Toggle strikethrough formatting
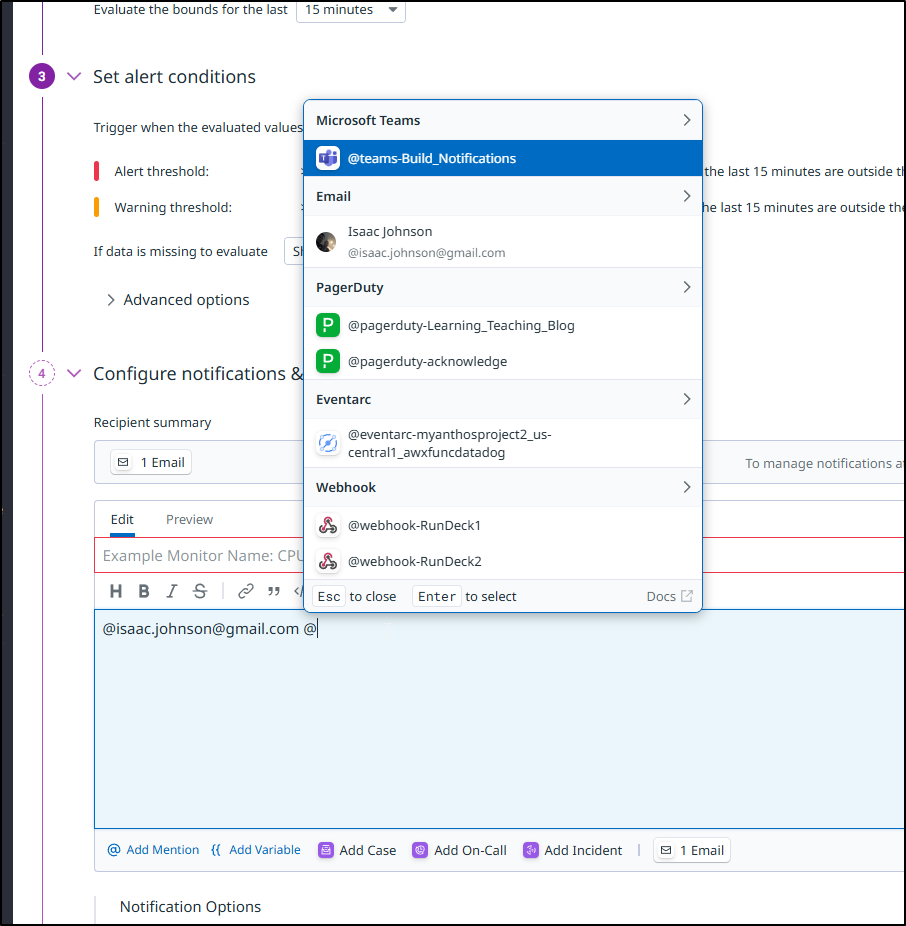This screenshot has height=926, width=906. click(x=200, y=591)
